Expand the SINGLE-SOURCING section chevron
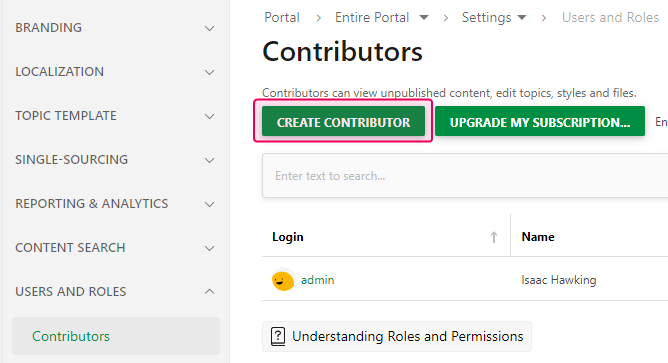The width and height of the screenshot is (668, 363). [209, 161]
